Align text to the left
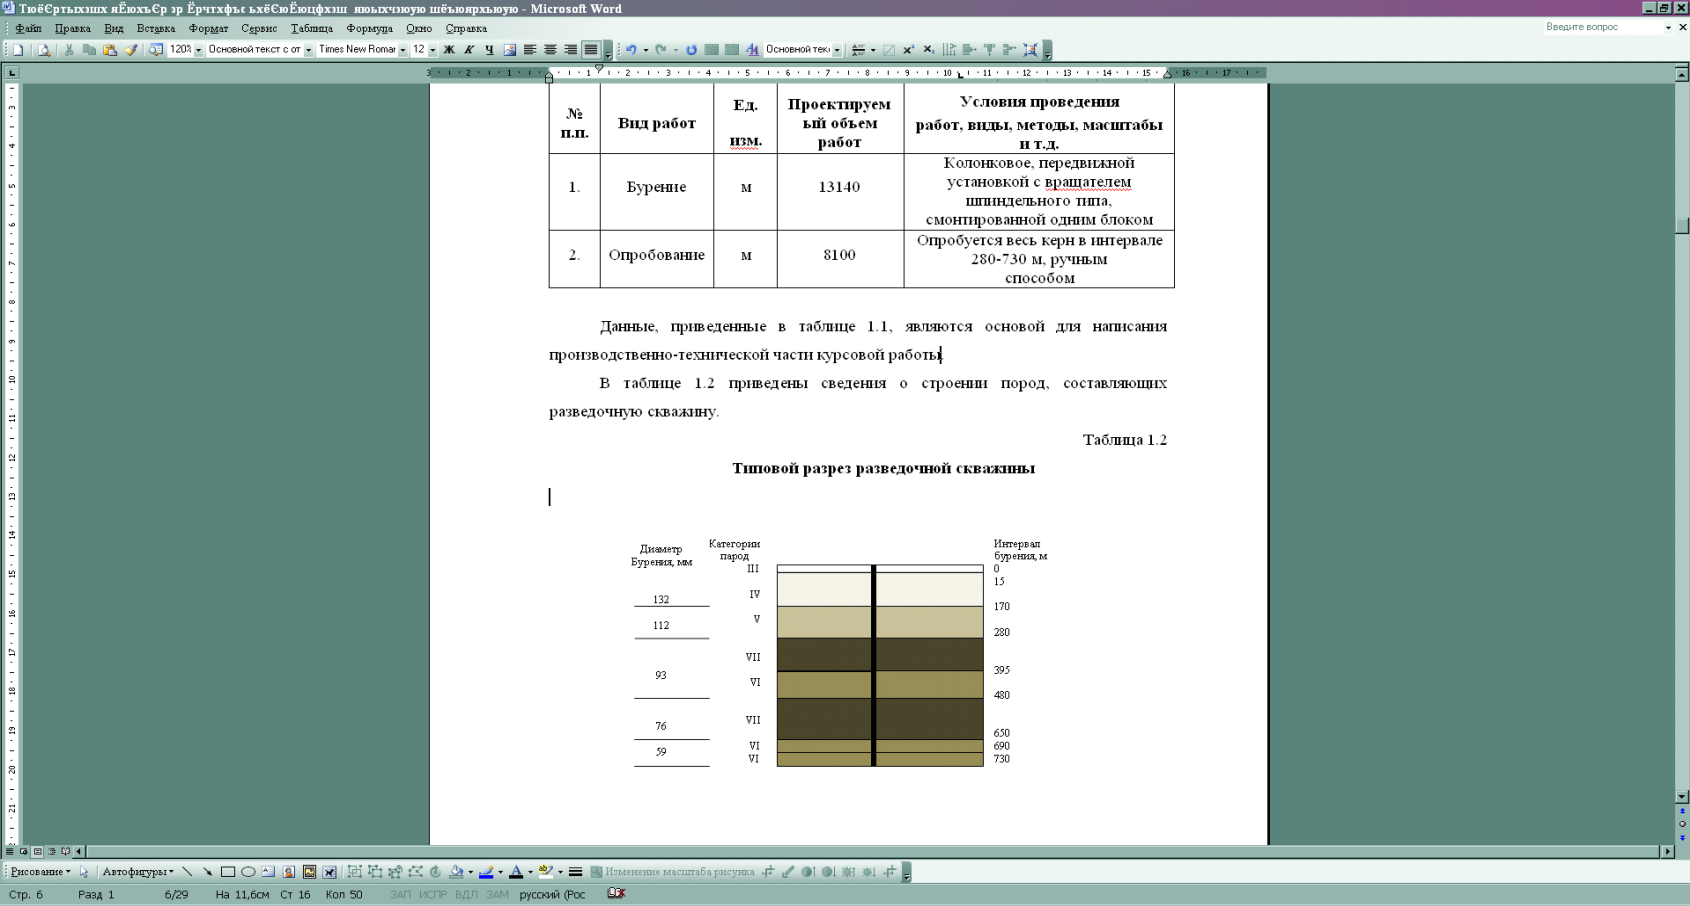 530,49
